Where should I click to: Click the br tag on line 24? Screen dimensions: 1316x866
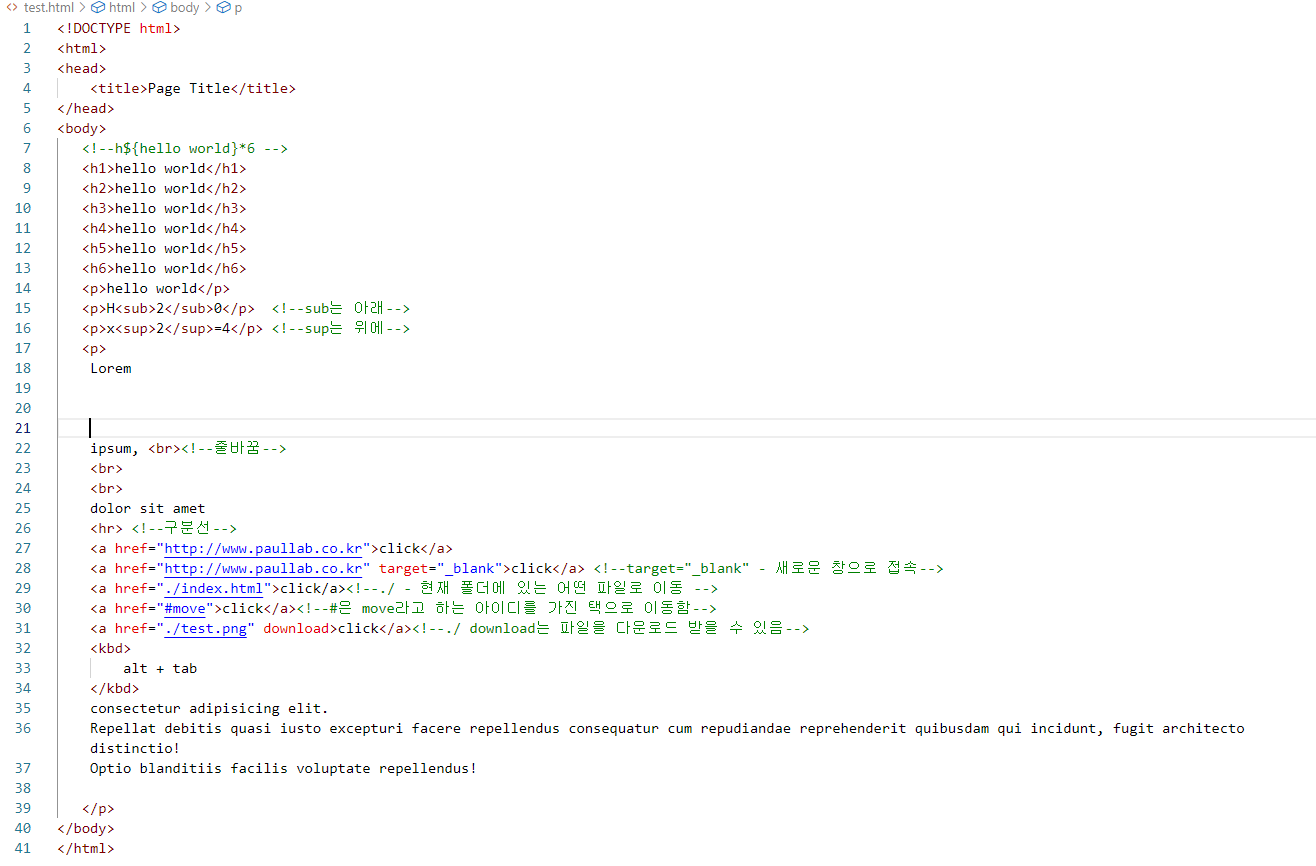107,488
